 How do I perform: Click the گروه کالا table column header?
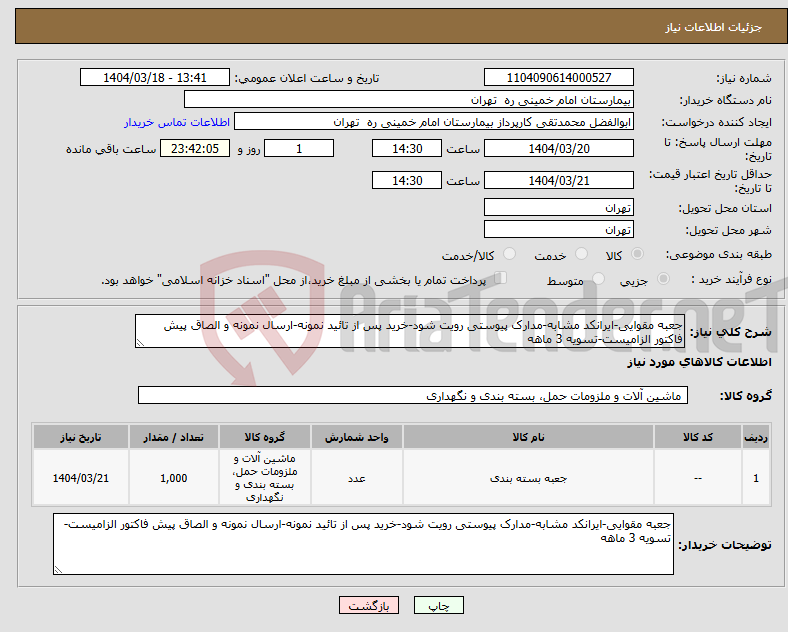click(265, 437)
